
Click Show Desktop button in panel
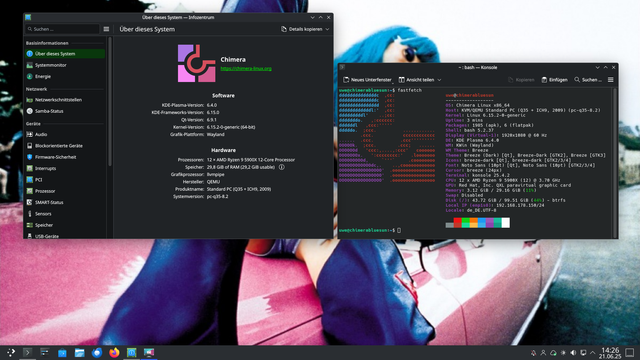pyautogui.click(x=630, y=353)
